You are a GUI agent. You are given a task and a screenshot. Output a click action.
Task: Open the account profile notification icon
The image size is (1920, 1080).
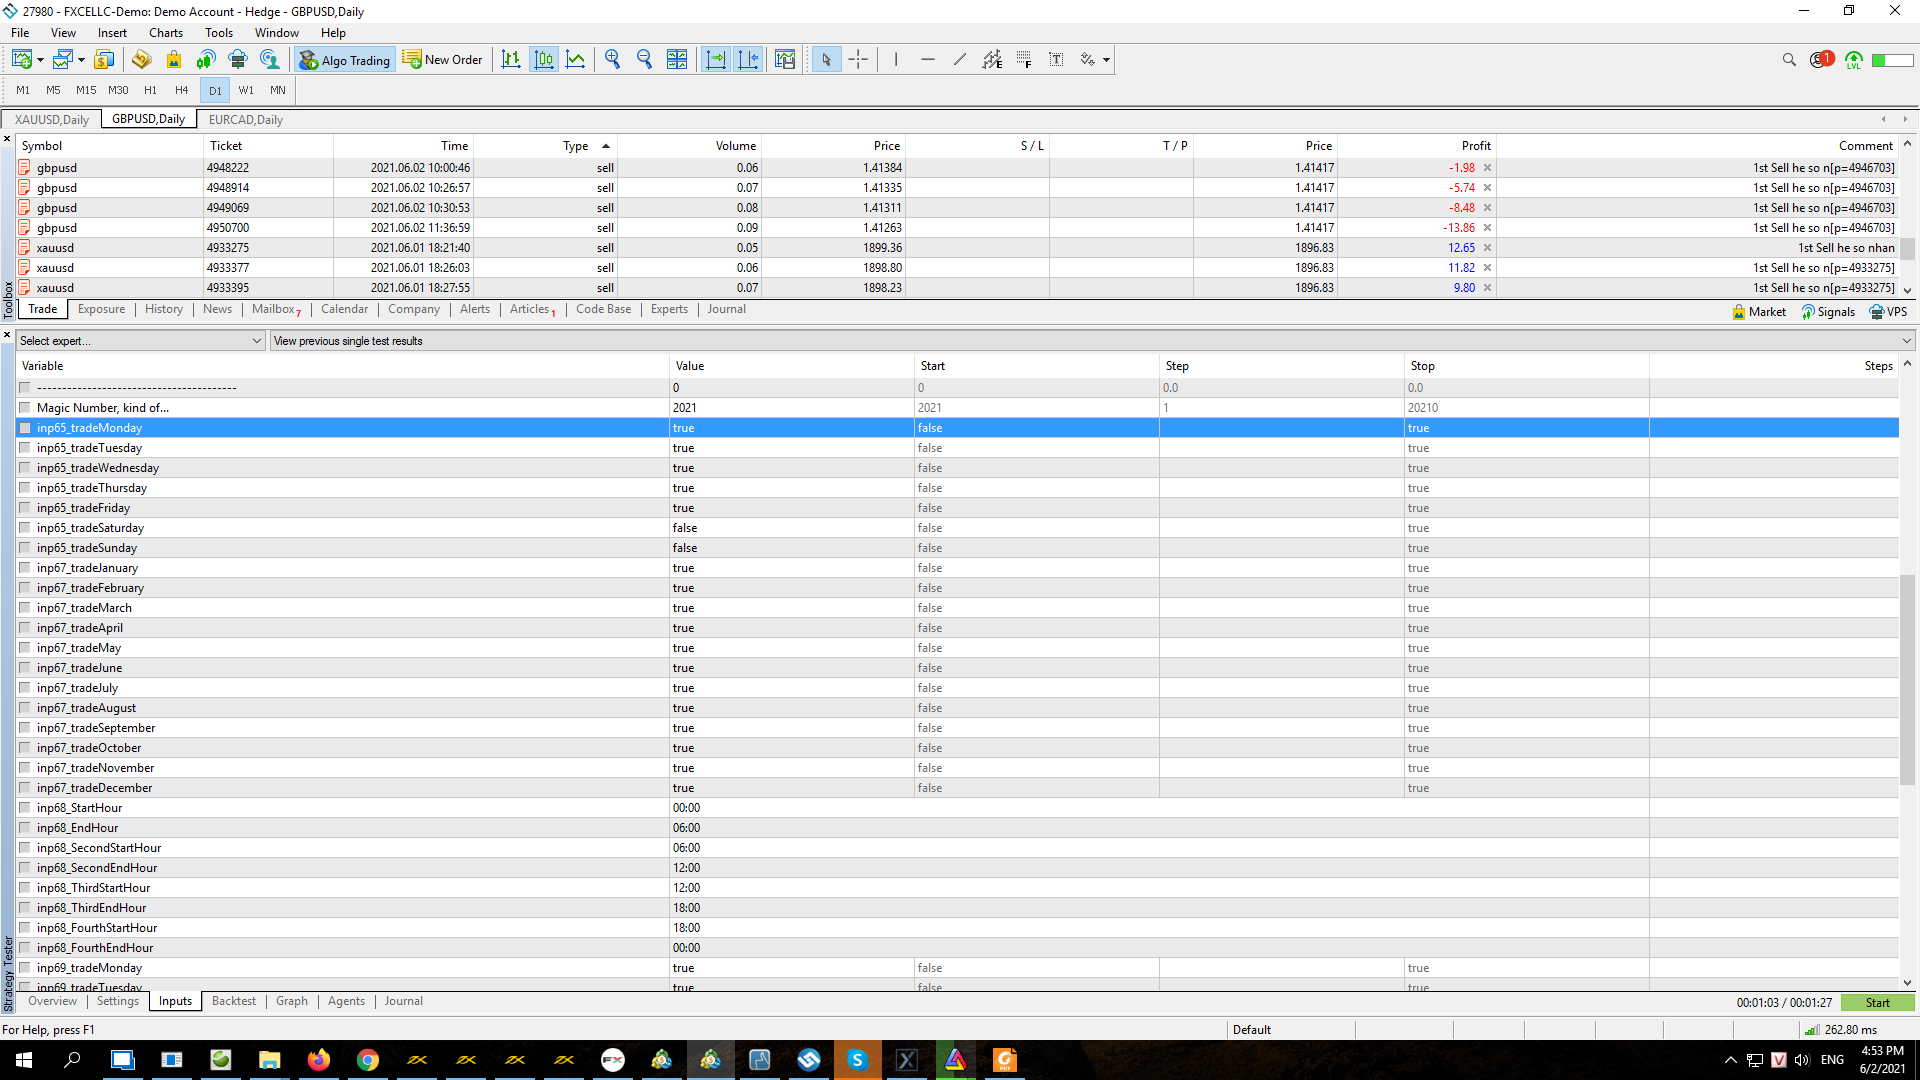1821,60
